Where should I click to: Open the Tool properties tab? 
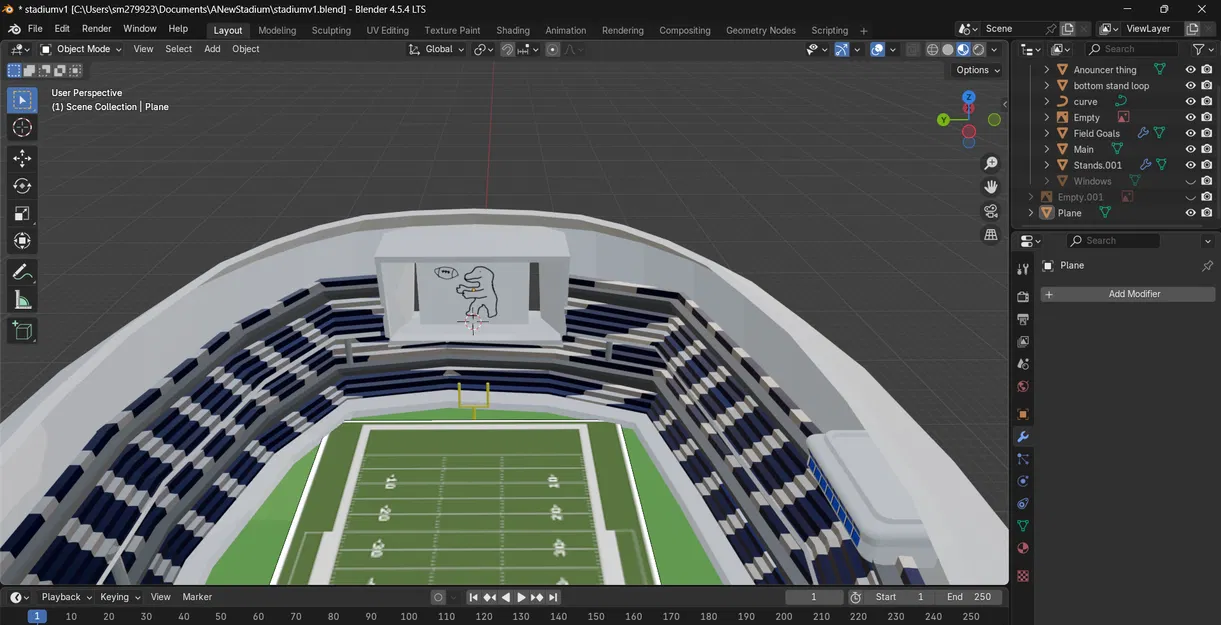1023,269
